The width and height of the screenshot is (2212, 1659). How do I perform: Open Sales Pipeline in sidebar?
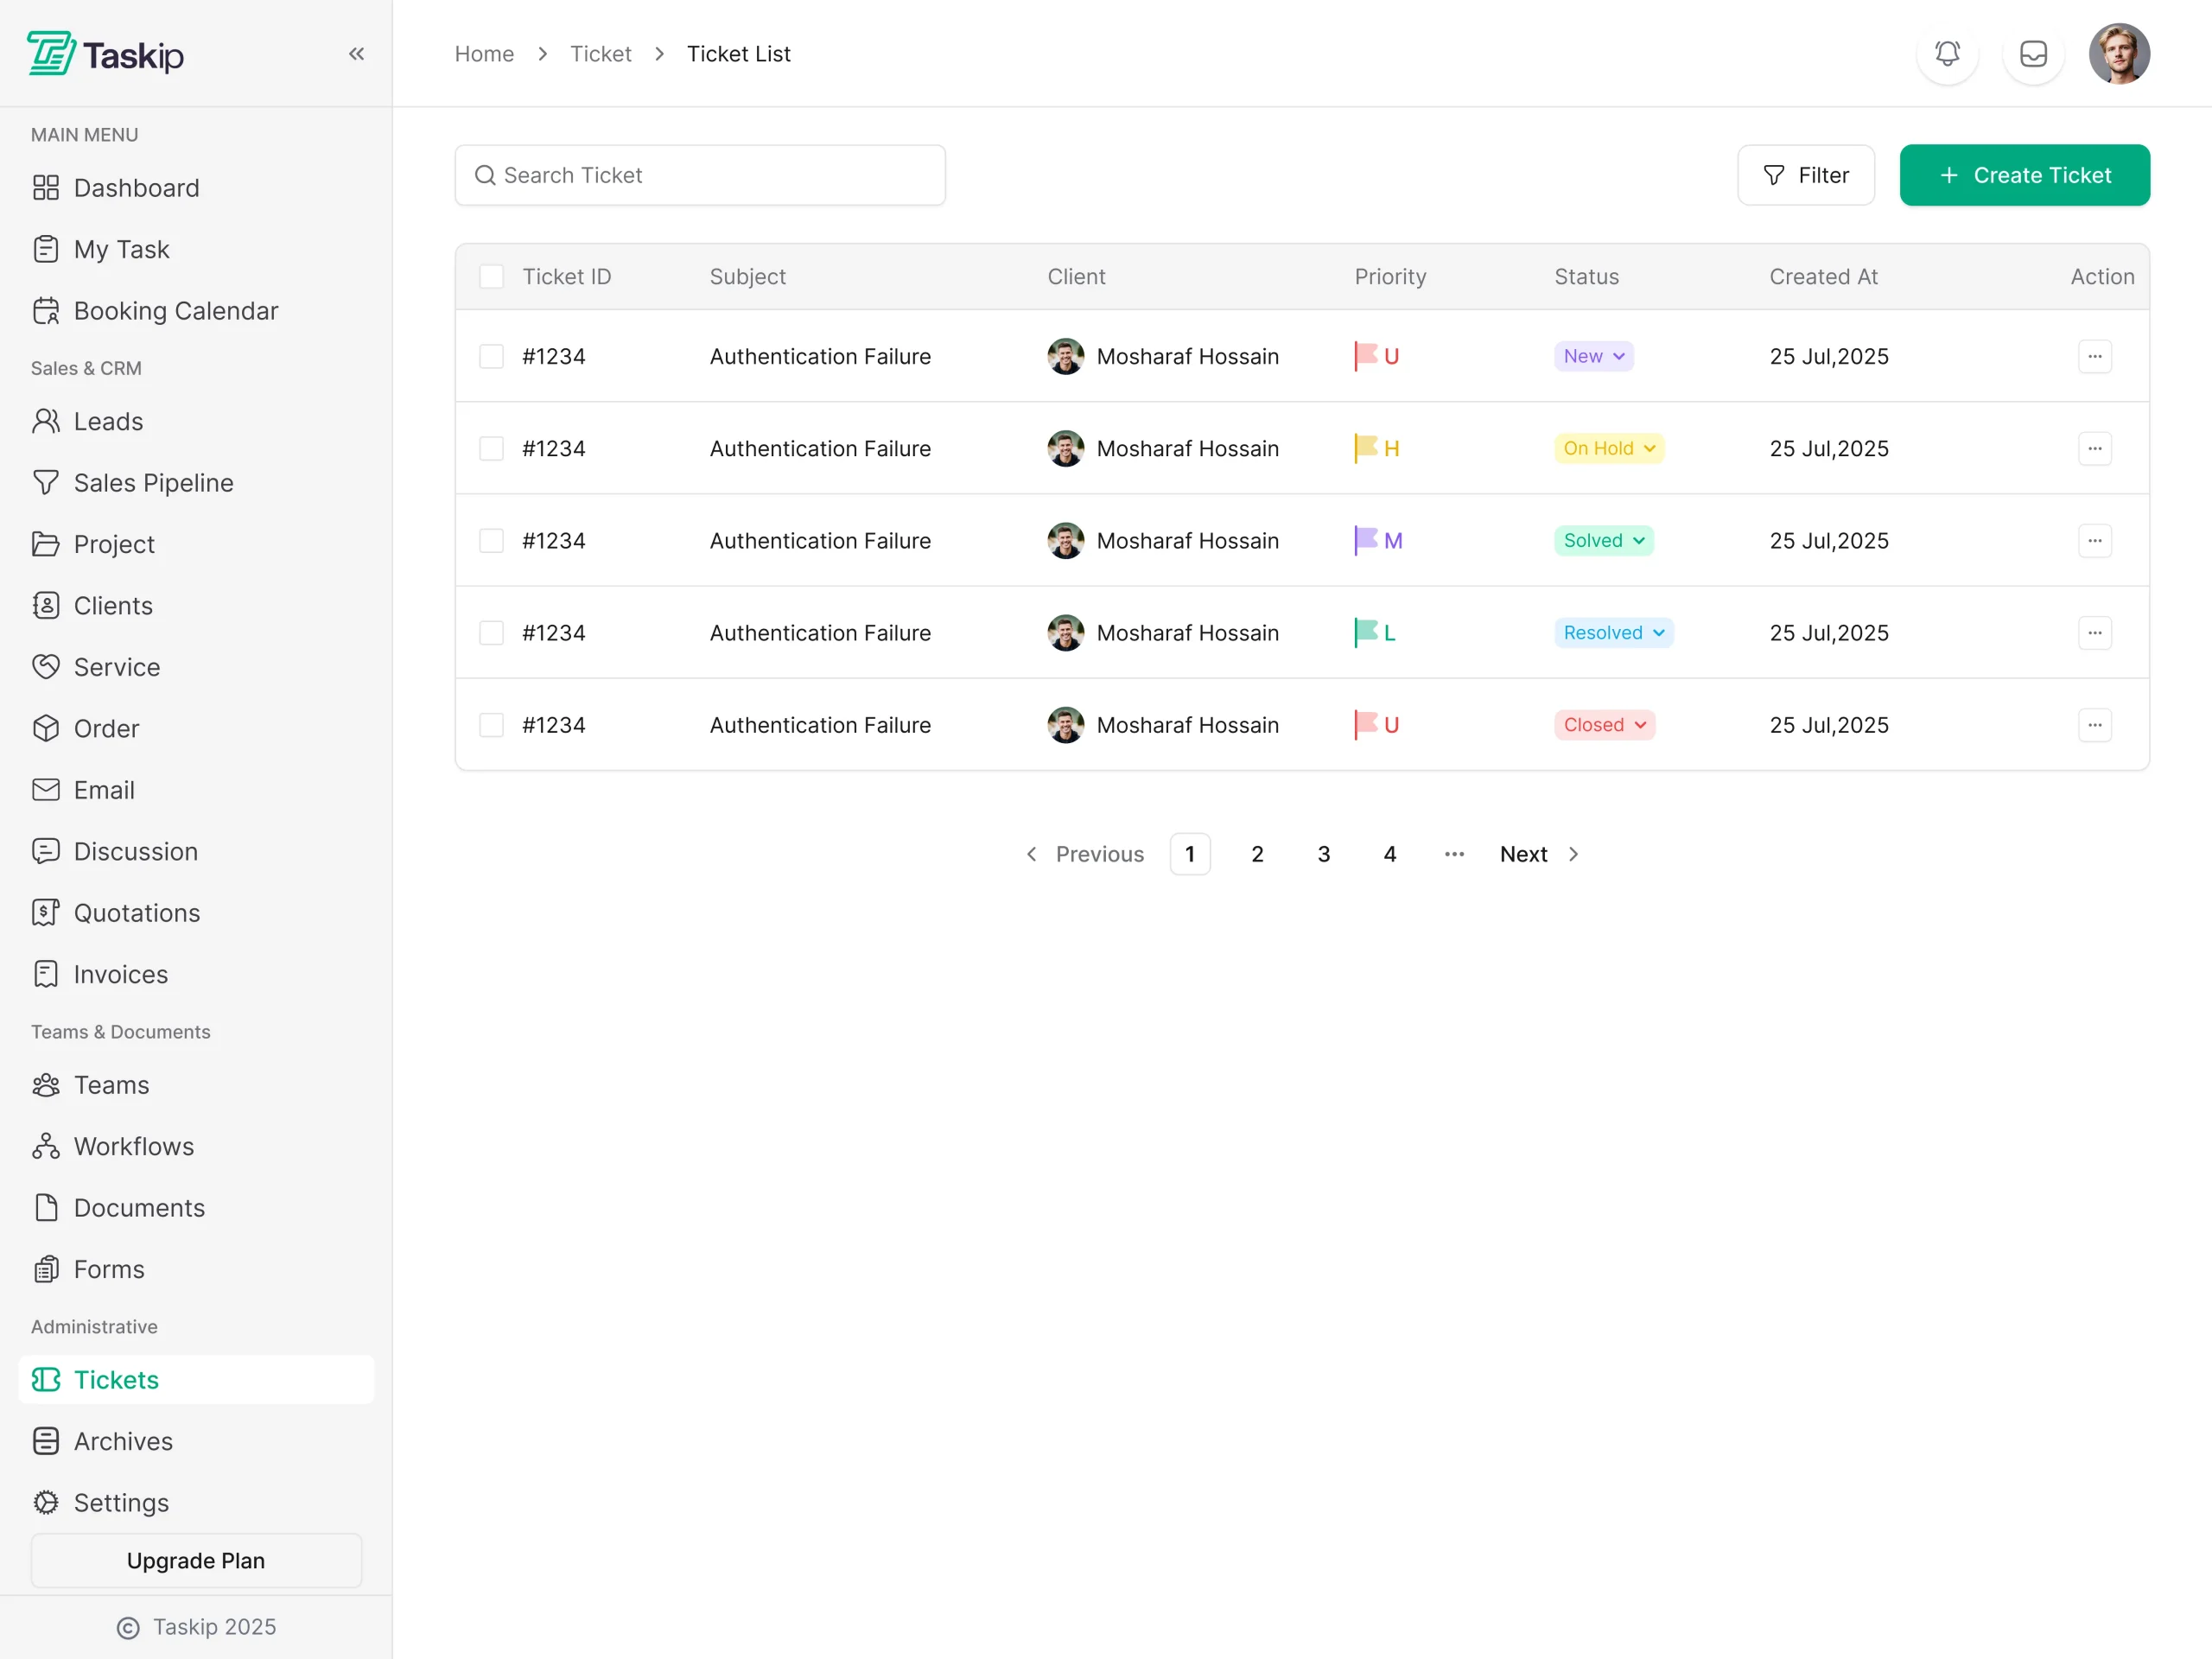[153, 483]
